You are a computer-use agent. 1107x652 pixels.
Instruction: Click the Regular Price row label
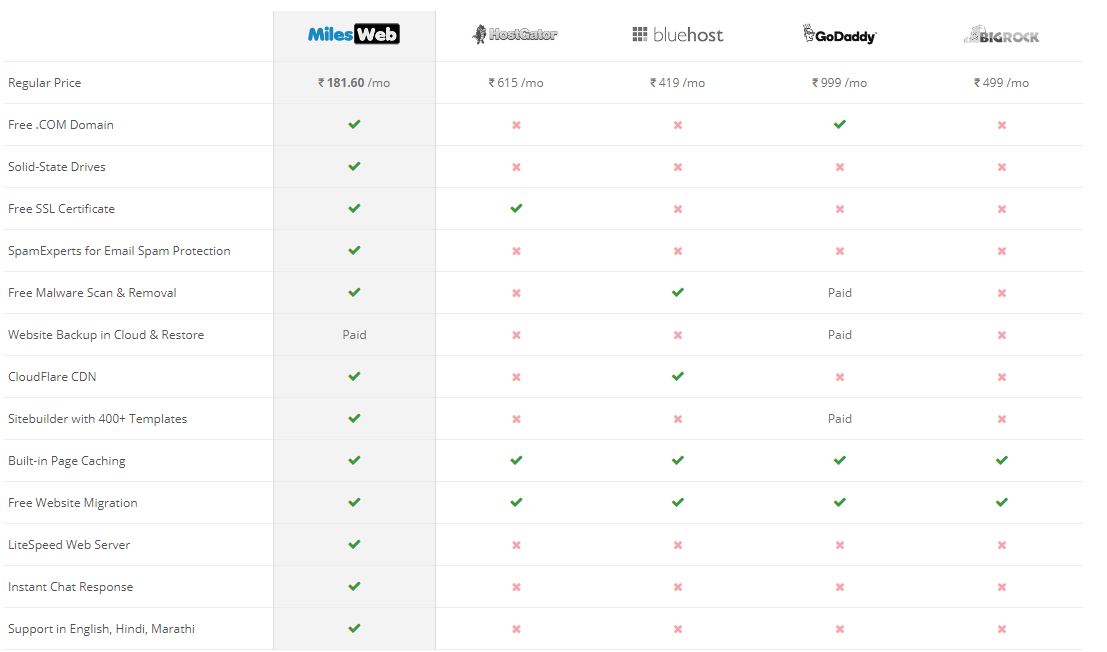click(x=44, y=83)
